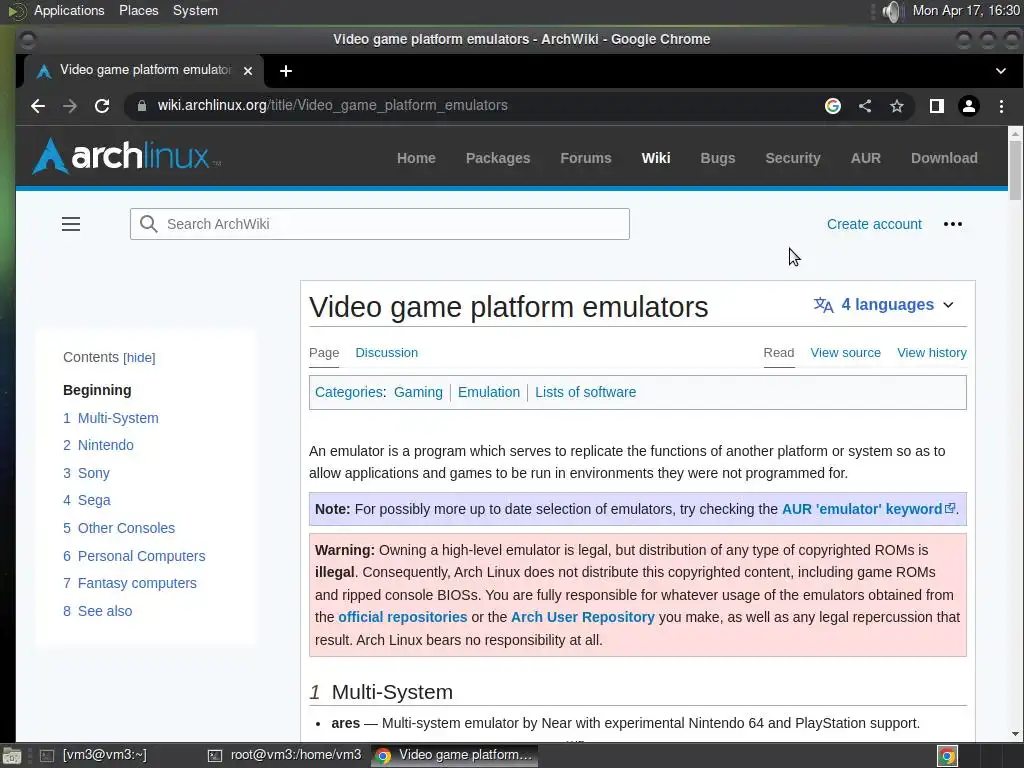Switch to root@vm3:/home/vm3 terminal in taskbar
This screenshot has width=1024, height=768.
pyautogui.click(x=285, y=756)
